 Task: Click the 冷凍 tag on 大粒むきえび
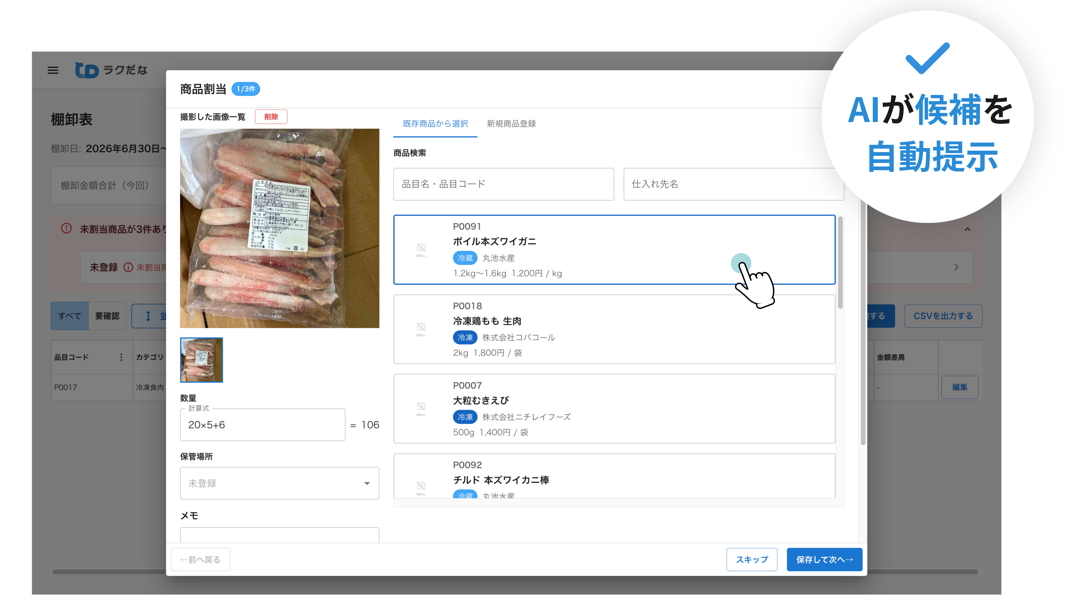pos(465,417)
